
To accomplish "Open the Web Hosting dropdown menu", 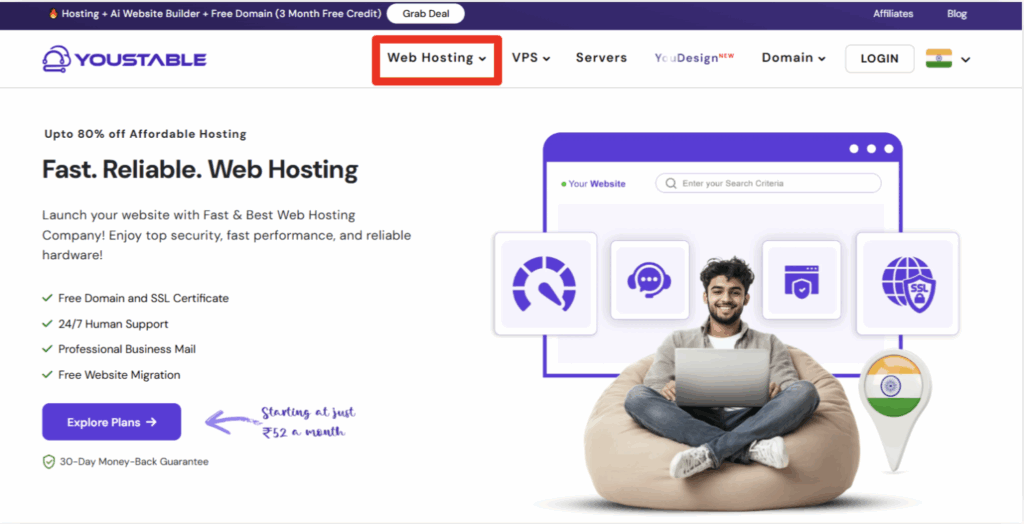I will point(437,58).
